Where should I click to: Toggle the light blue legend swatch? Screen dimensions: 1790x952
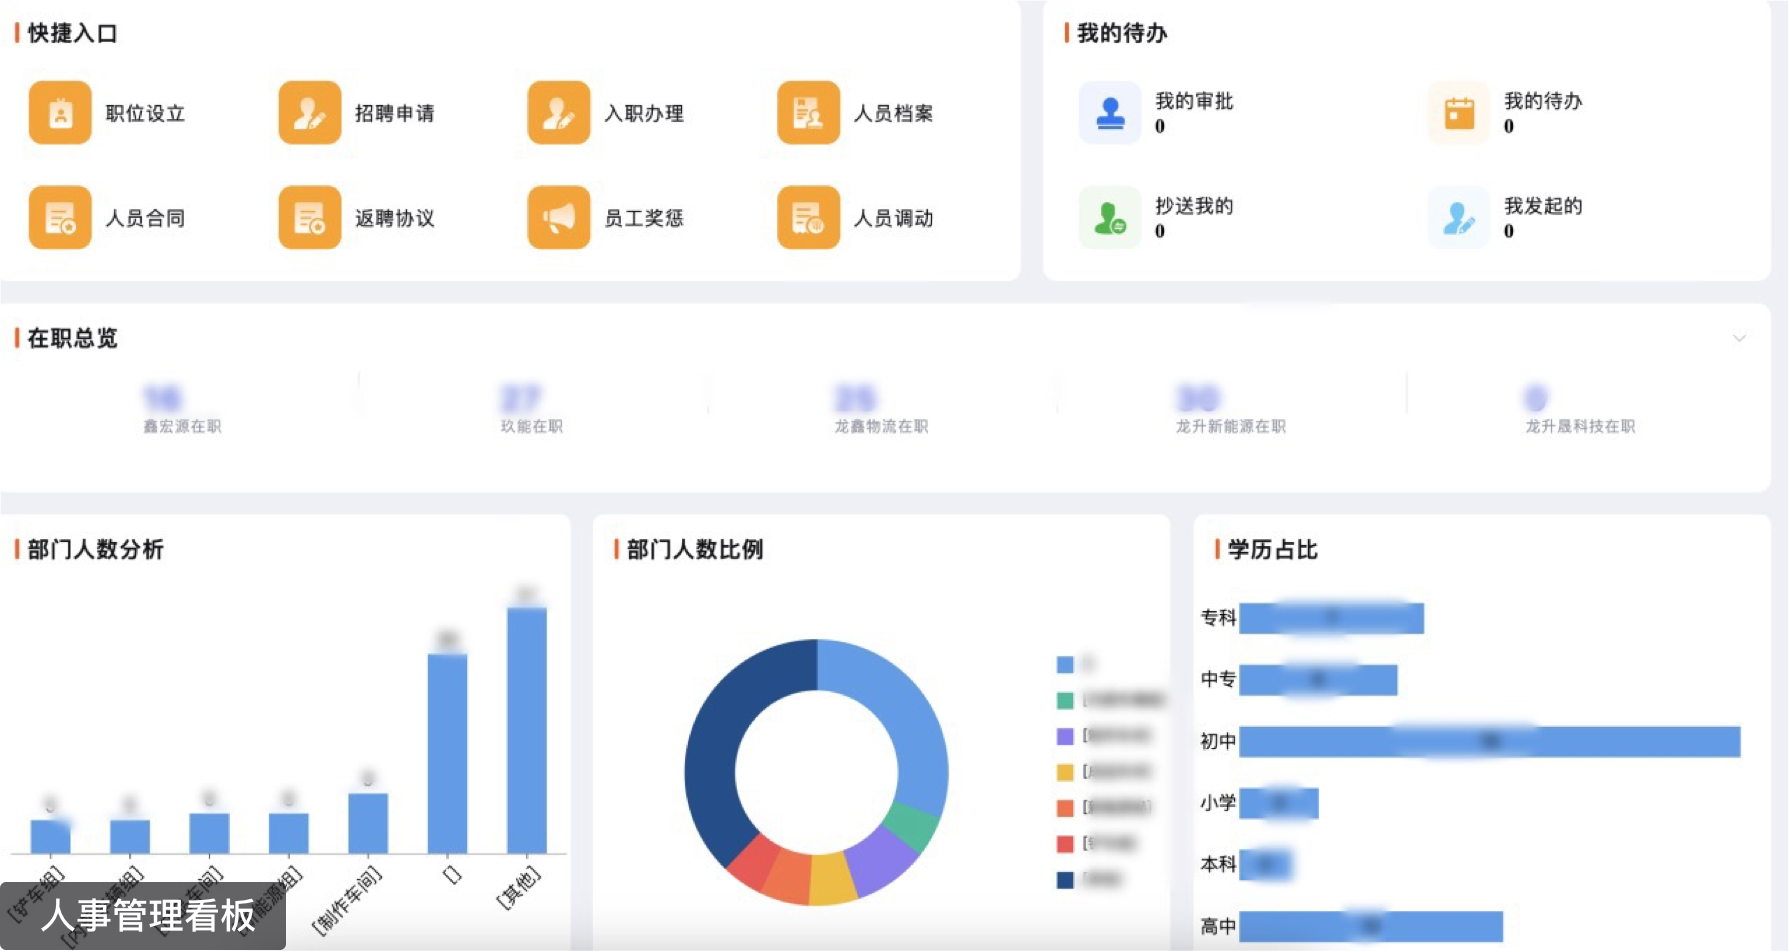1065,664
